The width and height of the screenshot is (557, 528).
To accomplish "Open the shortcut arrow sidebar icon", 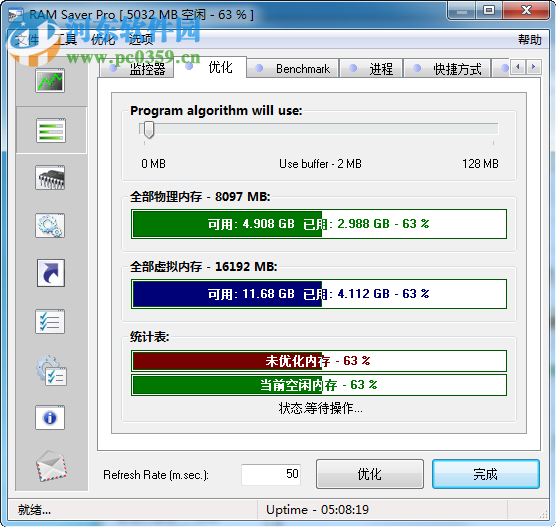I will coord(51,273).
